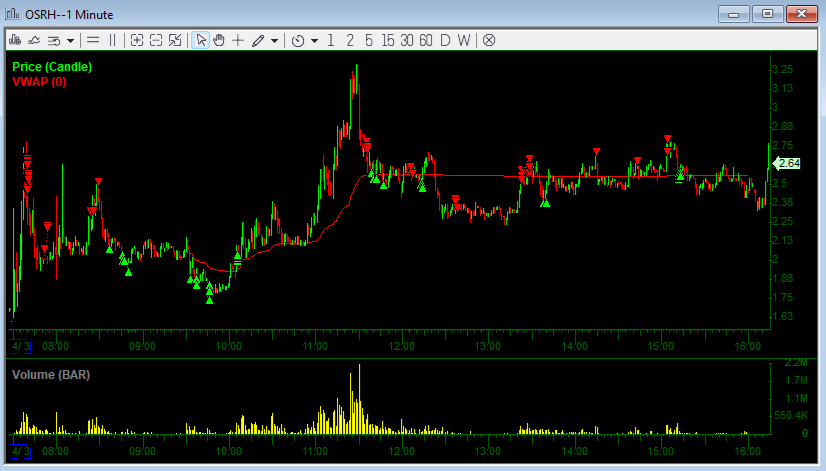Click the Price (Candle) legend label
The height and width of the screenshot is (471, 826).
pos(52,67)
